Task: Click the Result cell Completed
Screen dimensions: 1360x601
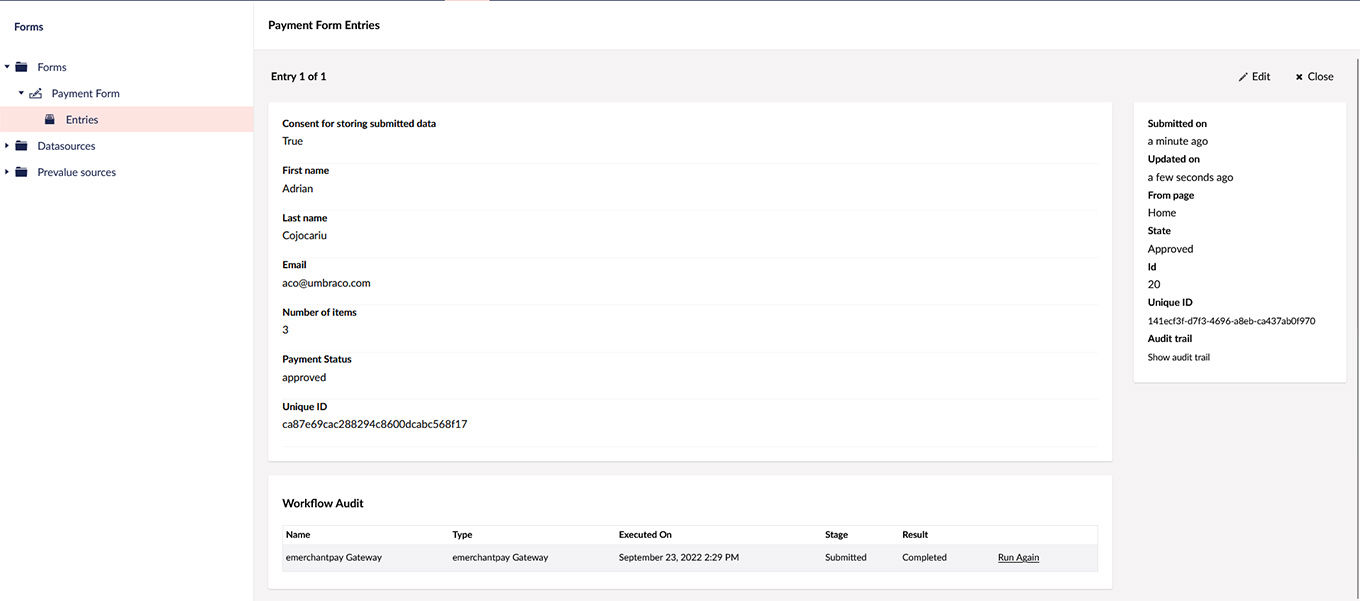Action: click(924, 558)
